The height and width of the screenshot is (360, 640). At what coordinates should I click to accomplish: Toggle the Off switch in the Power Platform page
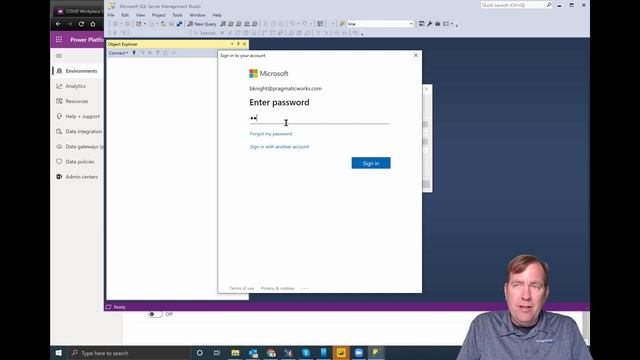coord(155,314)
